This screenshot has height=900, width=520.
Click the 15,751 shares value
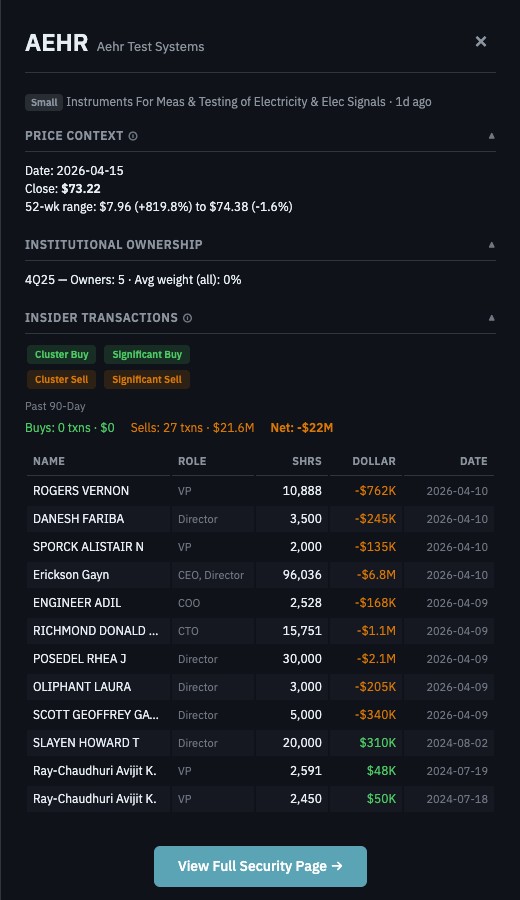point(302,631)
